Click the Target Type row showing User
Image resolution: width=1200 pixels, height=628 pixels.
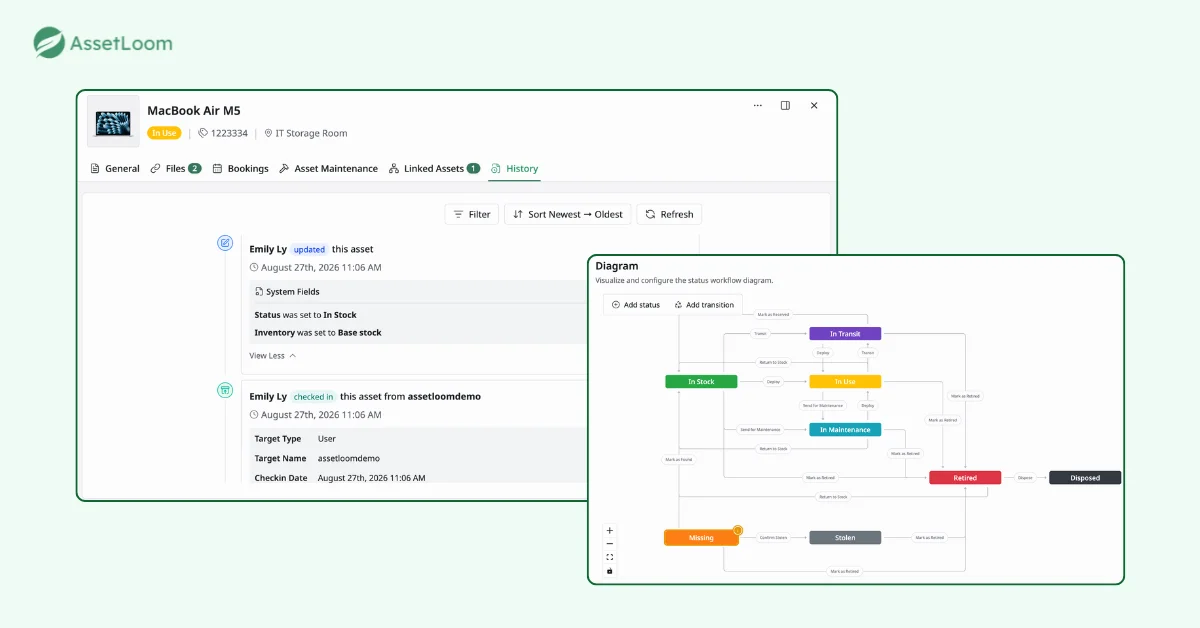[418, 439]
